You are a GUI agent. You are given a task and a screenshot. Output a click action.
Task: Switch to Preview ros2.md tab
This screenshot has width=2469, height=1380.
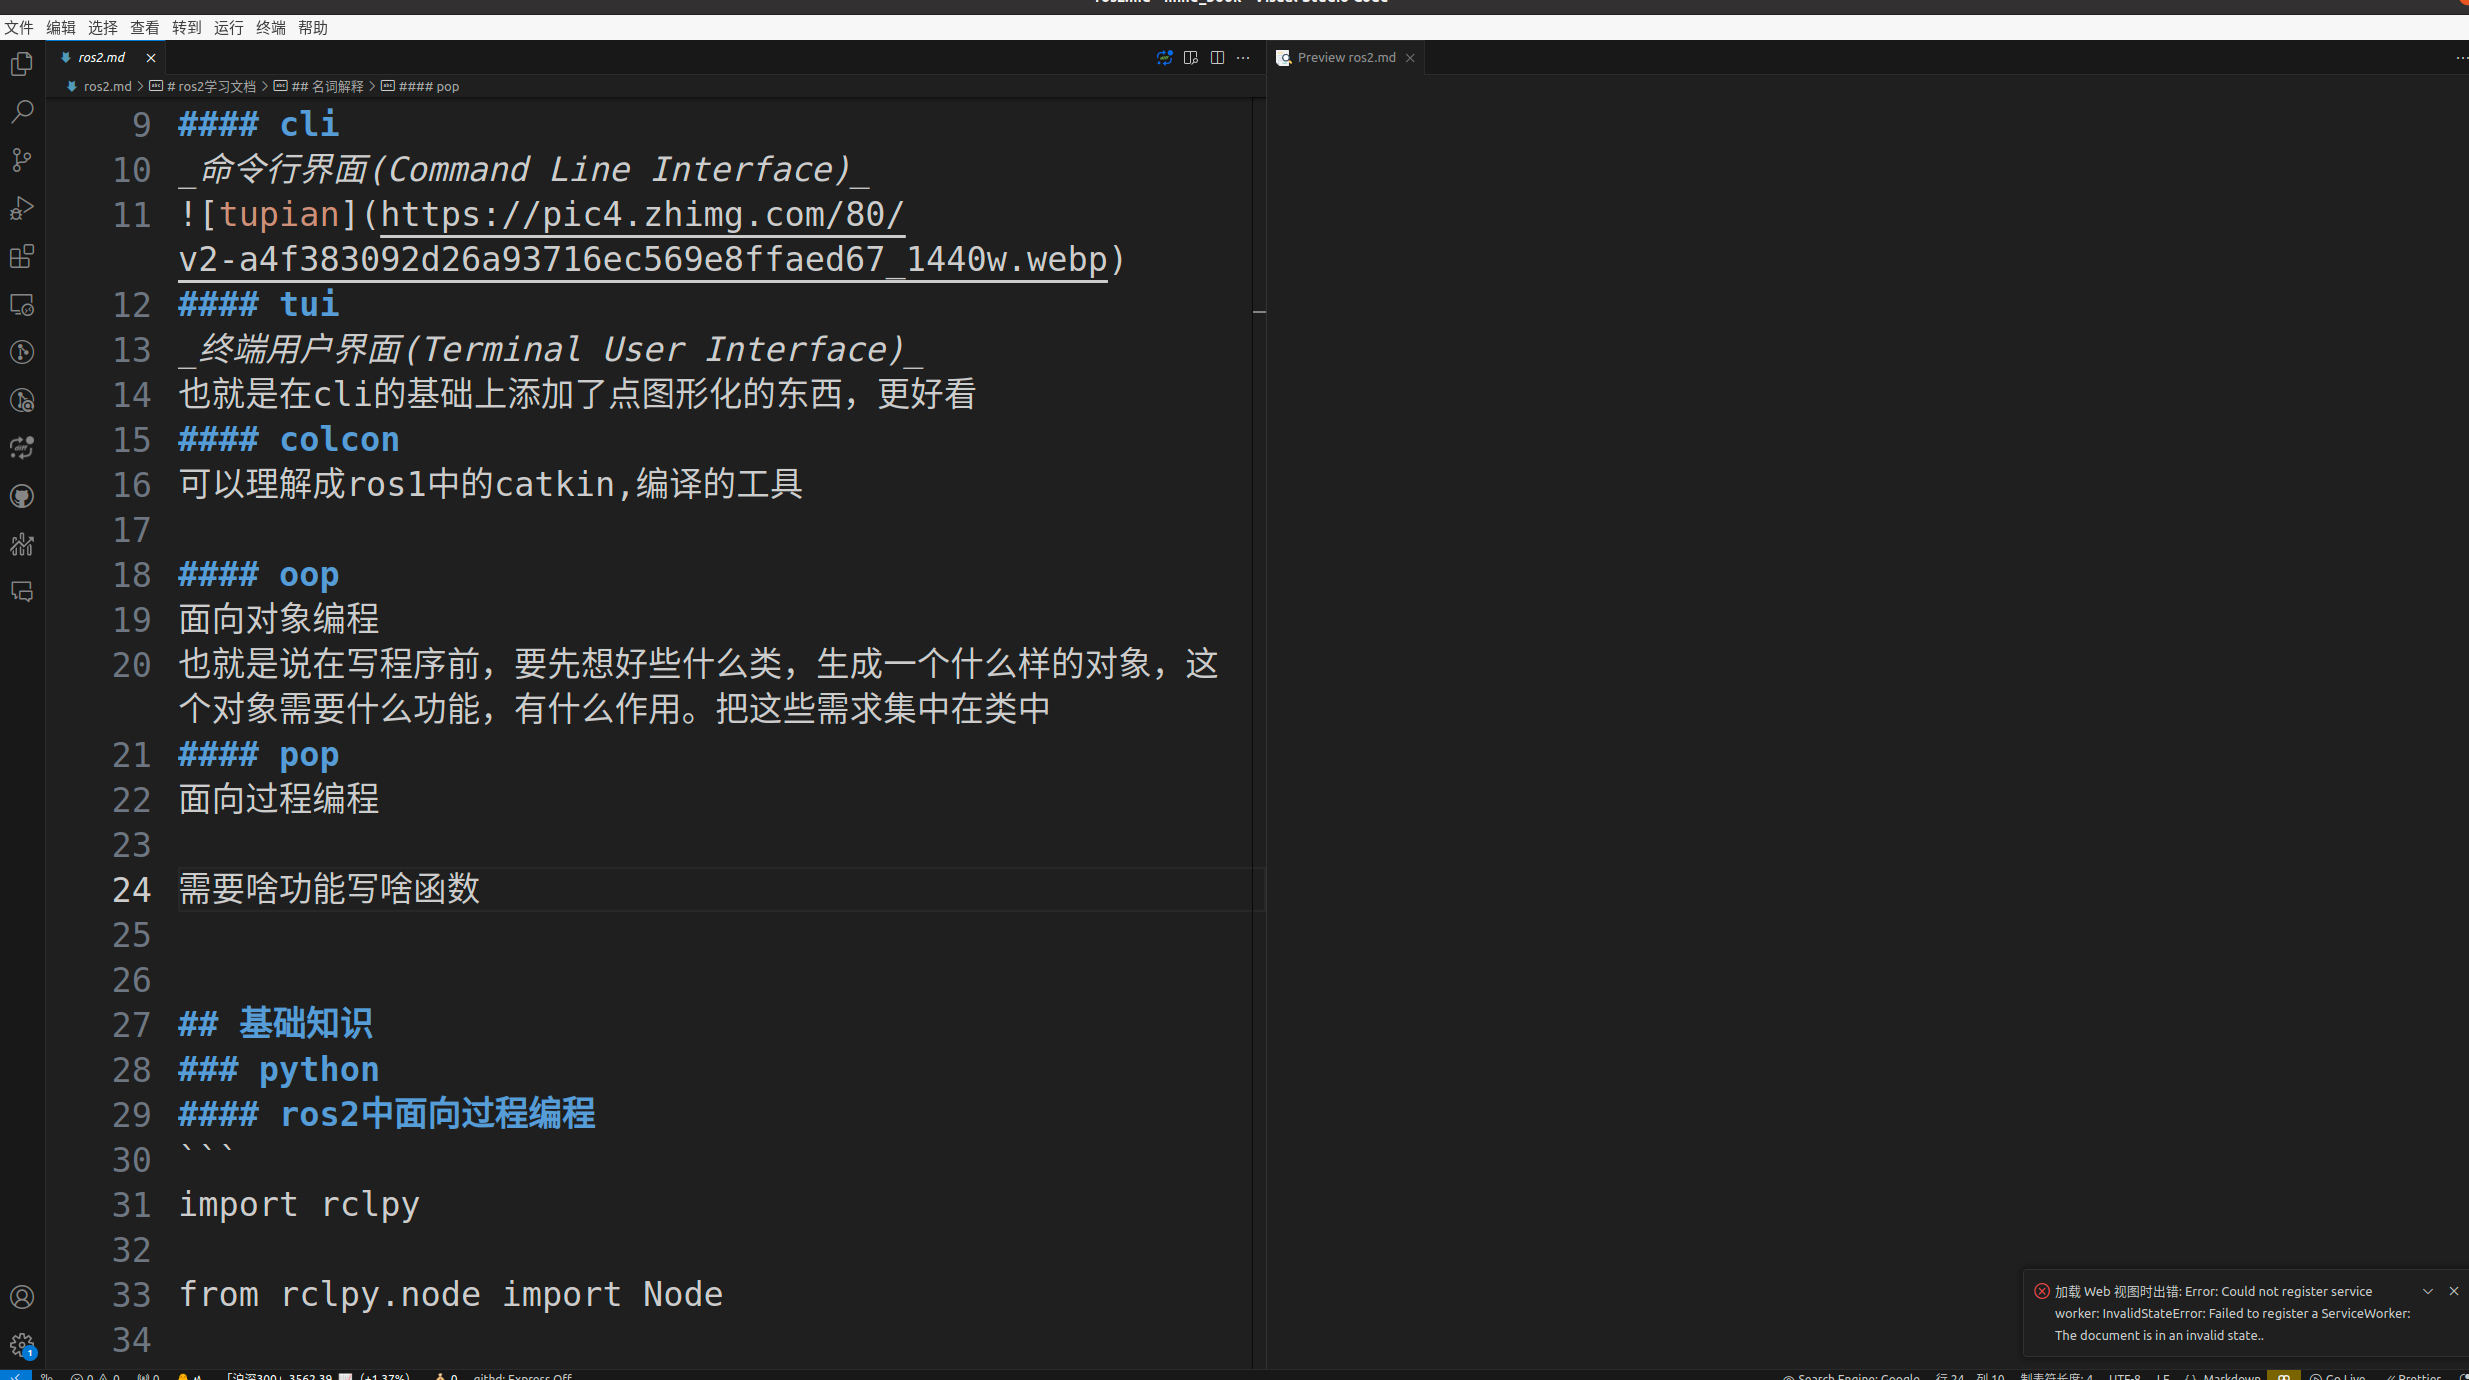(x=1345, y=58)
